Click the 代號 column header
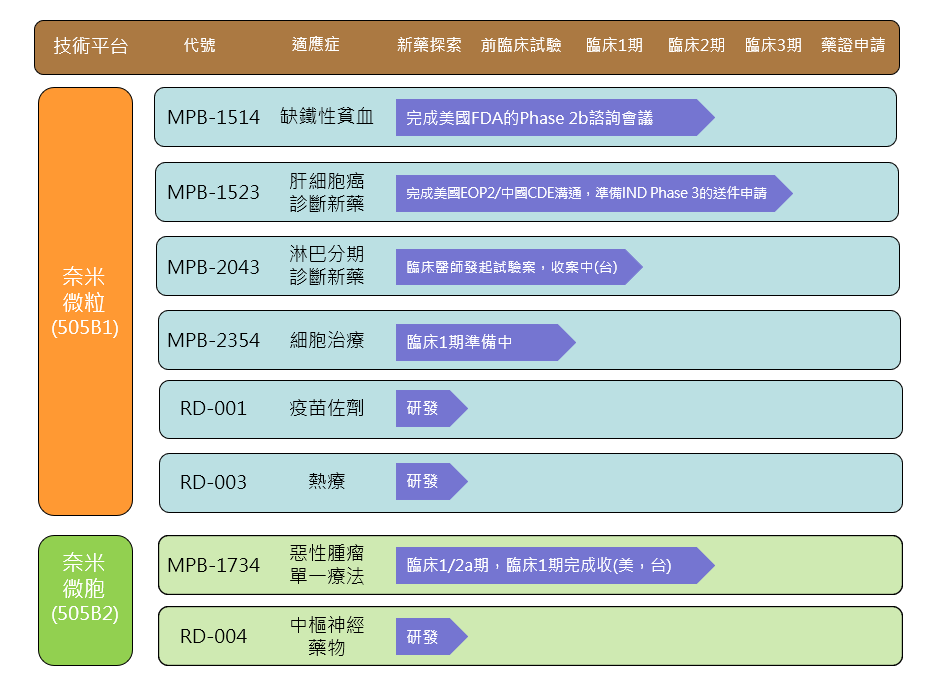The height and width of the screenshot is (682, 947). (x=199, y=45)
